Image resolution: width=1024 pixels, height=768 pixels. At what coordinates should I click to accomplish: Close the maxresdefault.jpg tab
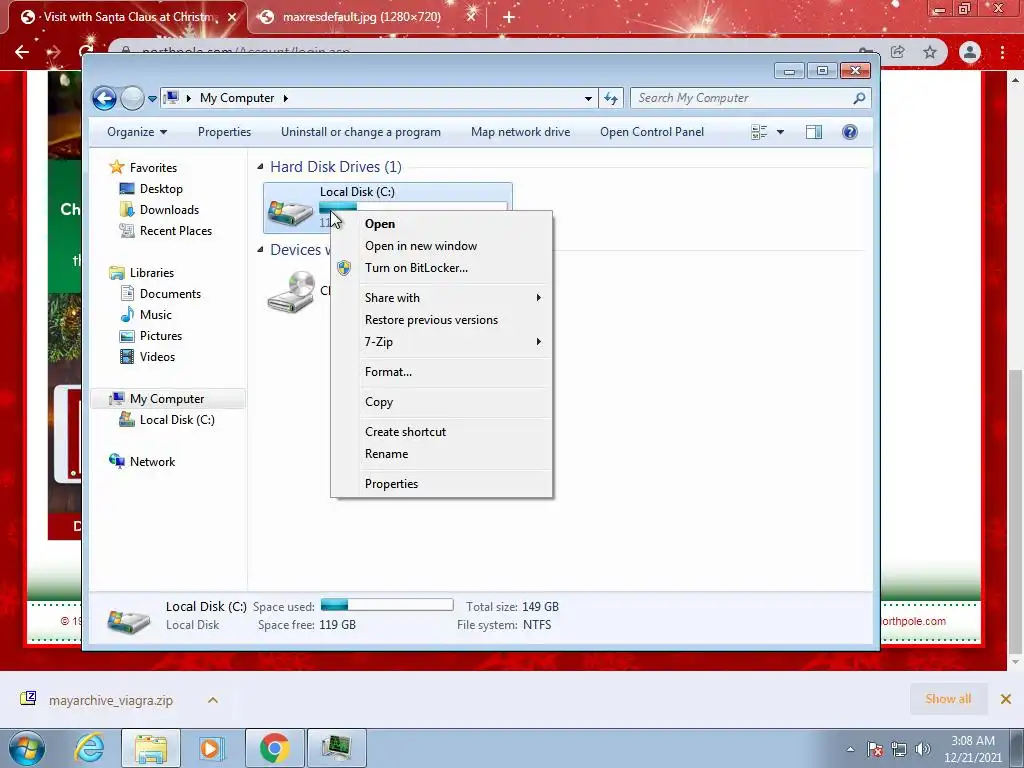471,17
